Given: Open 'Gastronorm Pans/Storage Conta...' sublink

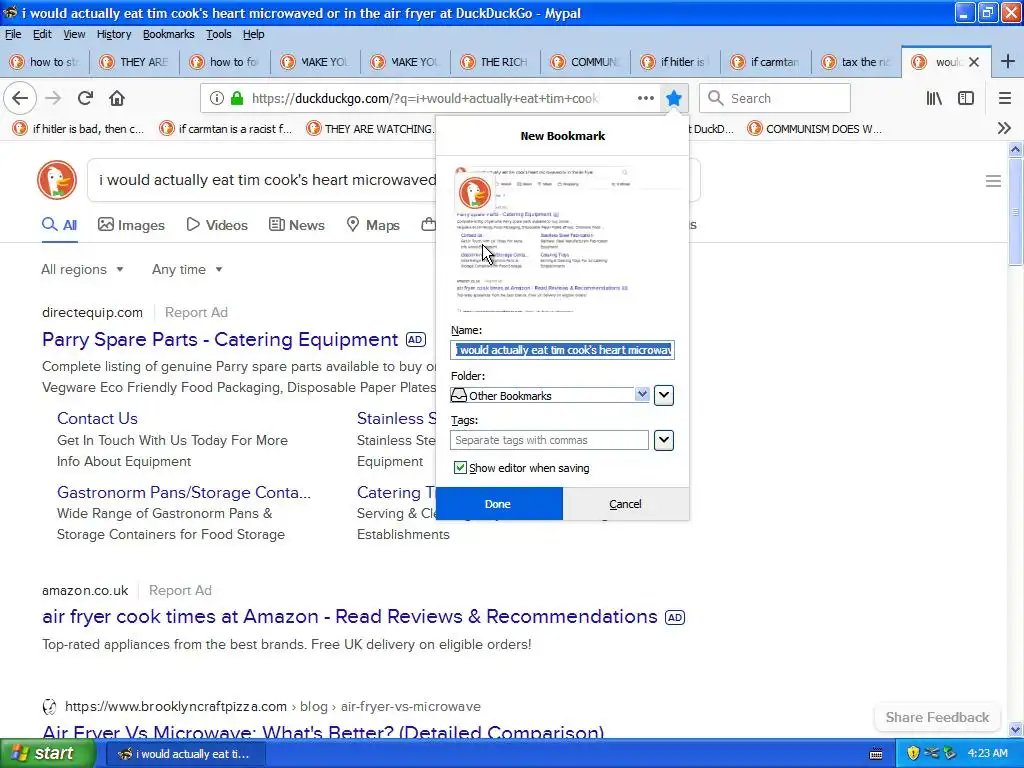Looking at the screenshot, I should point(184,492).
